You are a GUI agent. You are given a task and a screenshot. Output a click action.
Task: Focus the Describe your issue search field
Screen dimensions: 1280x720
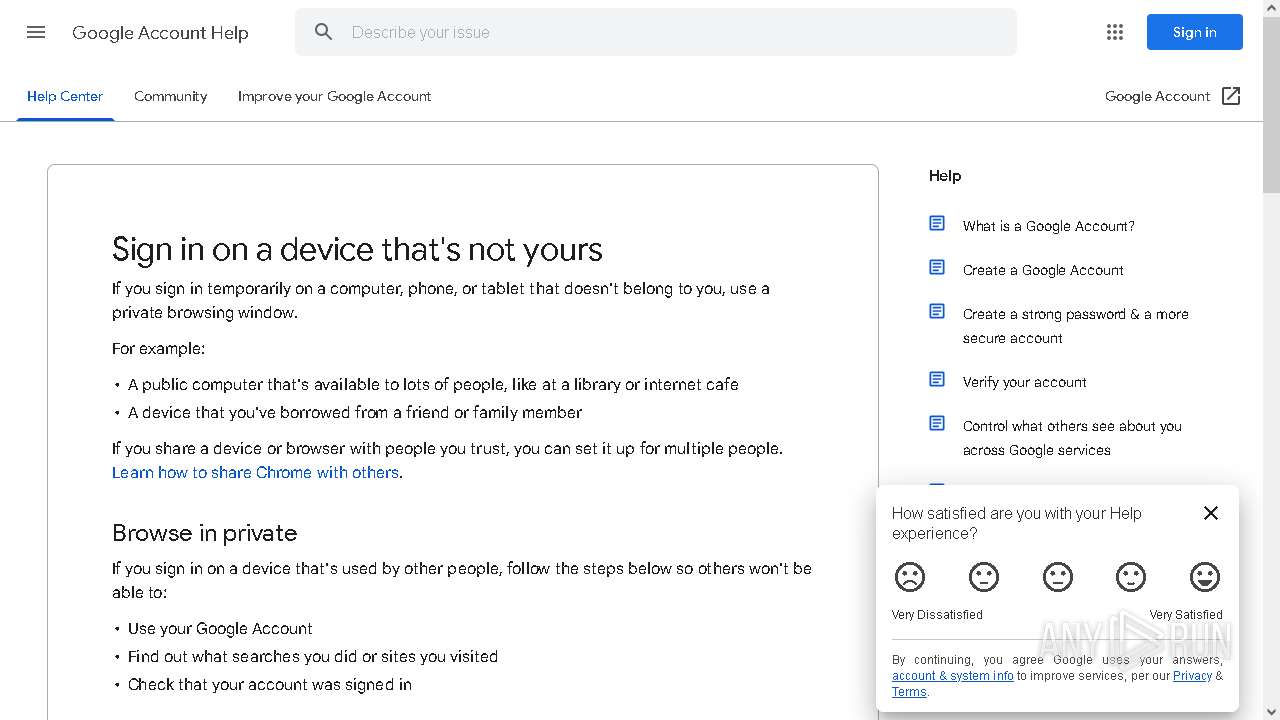pyautogui.click(x=656, y=32)
